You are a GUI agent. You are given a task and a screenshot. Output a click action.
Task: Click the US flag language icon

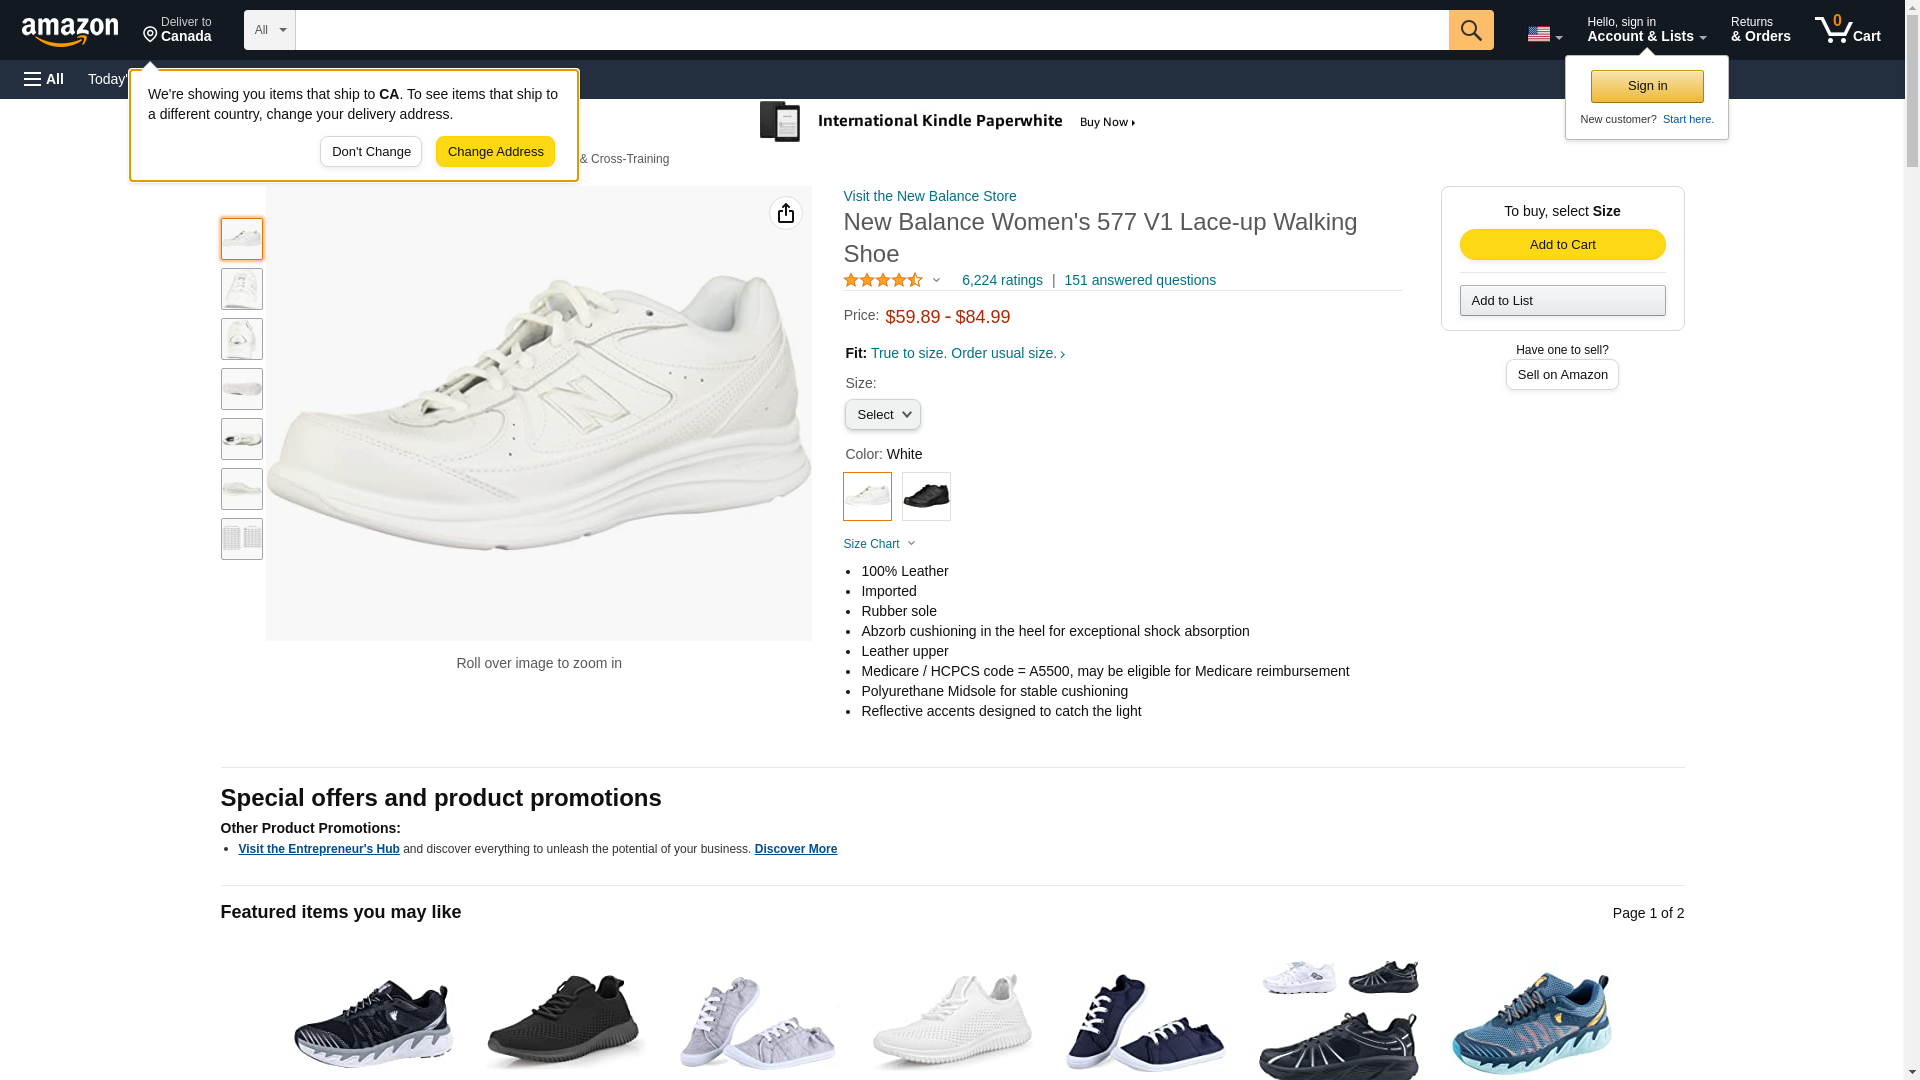tap(1543, 34)
